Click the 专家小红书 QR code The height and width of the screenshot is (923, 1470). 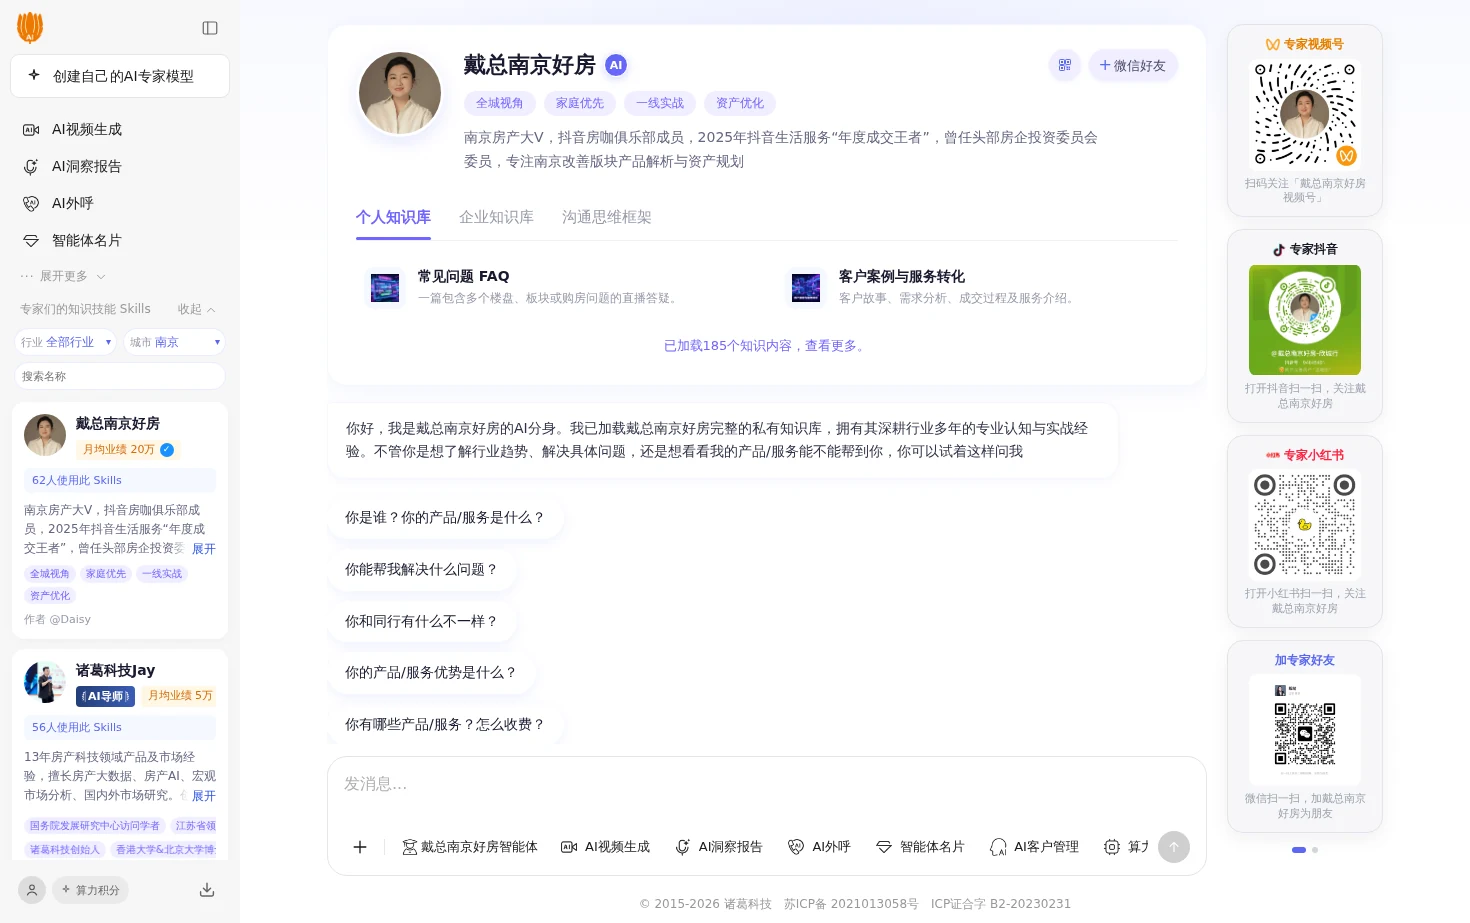pyautogui.click(x=1305, y=524)
